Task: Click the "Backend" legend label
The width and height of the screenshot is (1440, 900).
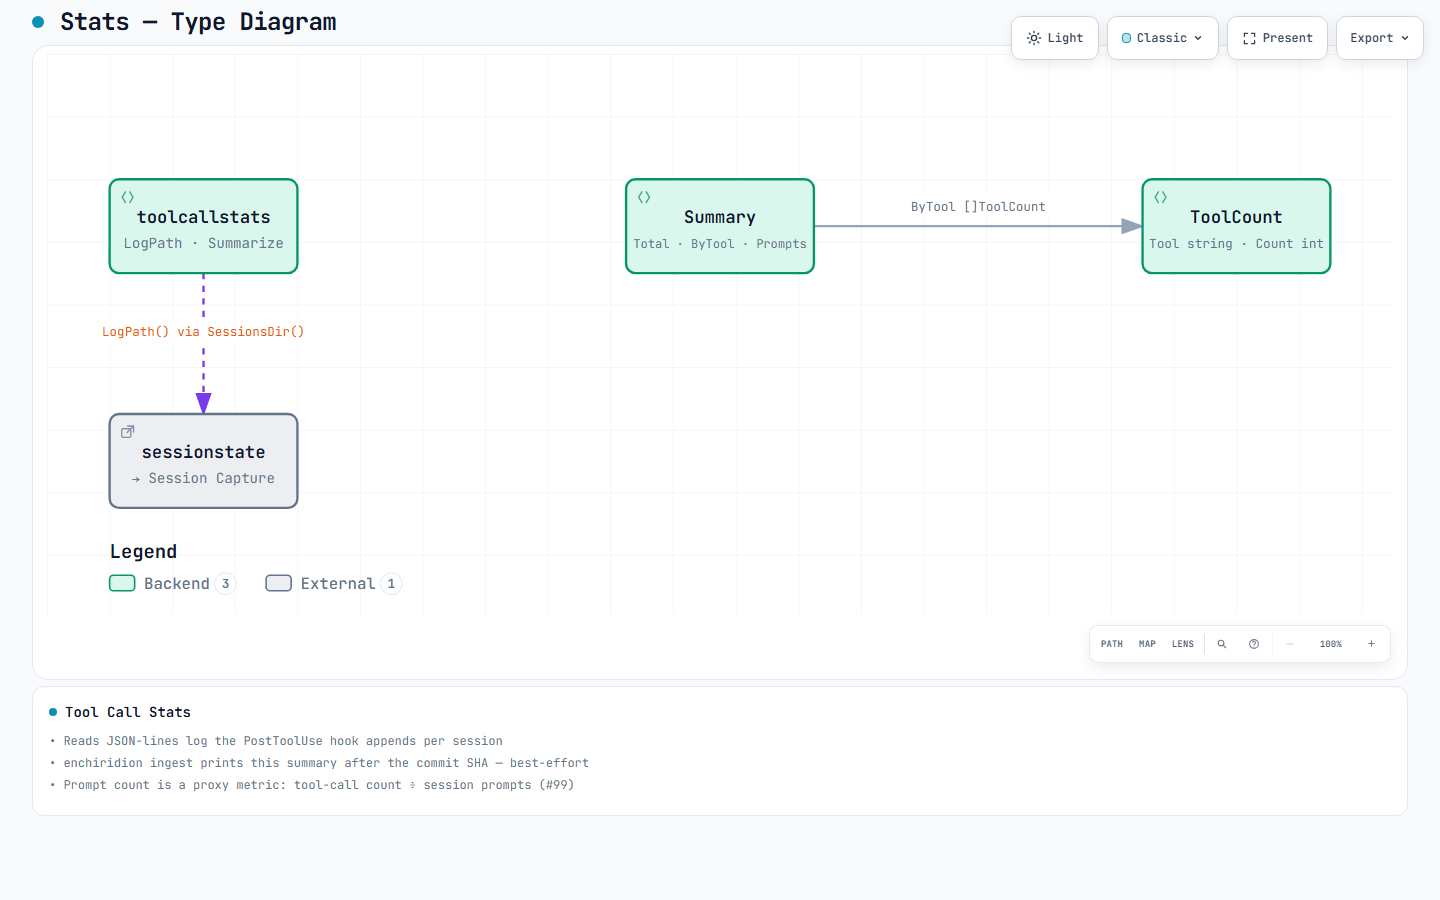Action: 177,584
